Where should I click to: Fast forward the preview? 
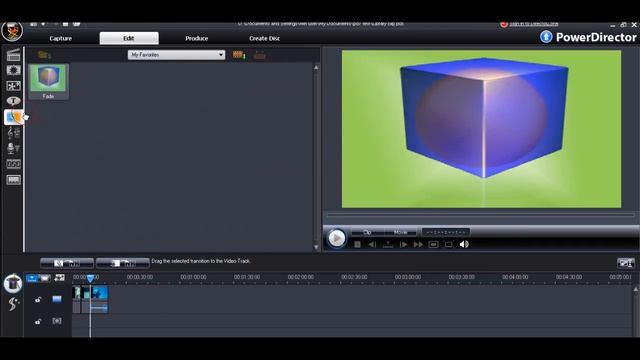coord(418,244)
